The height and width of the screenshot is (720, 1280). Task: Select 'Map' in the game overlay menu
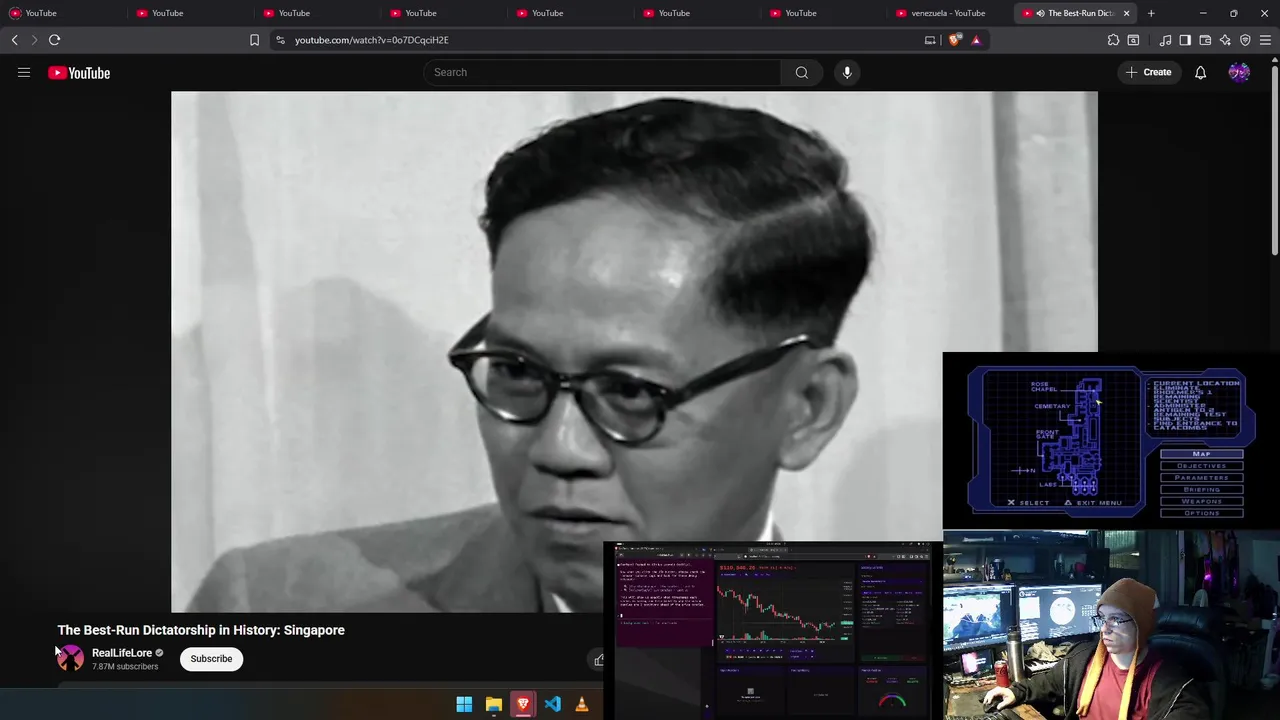(1201, 454)
